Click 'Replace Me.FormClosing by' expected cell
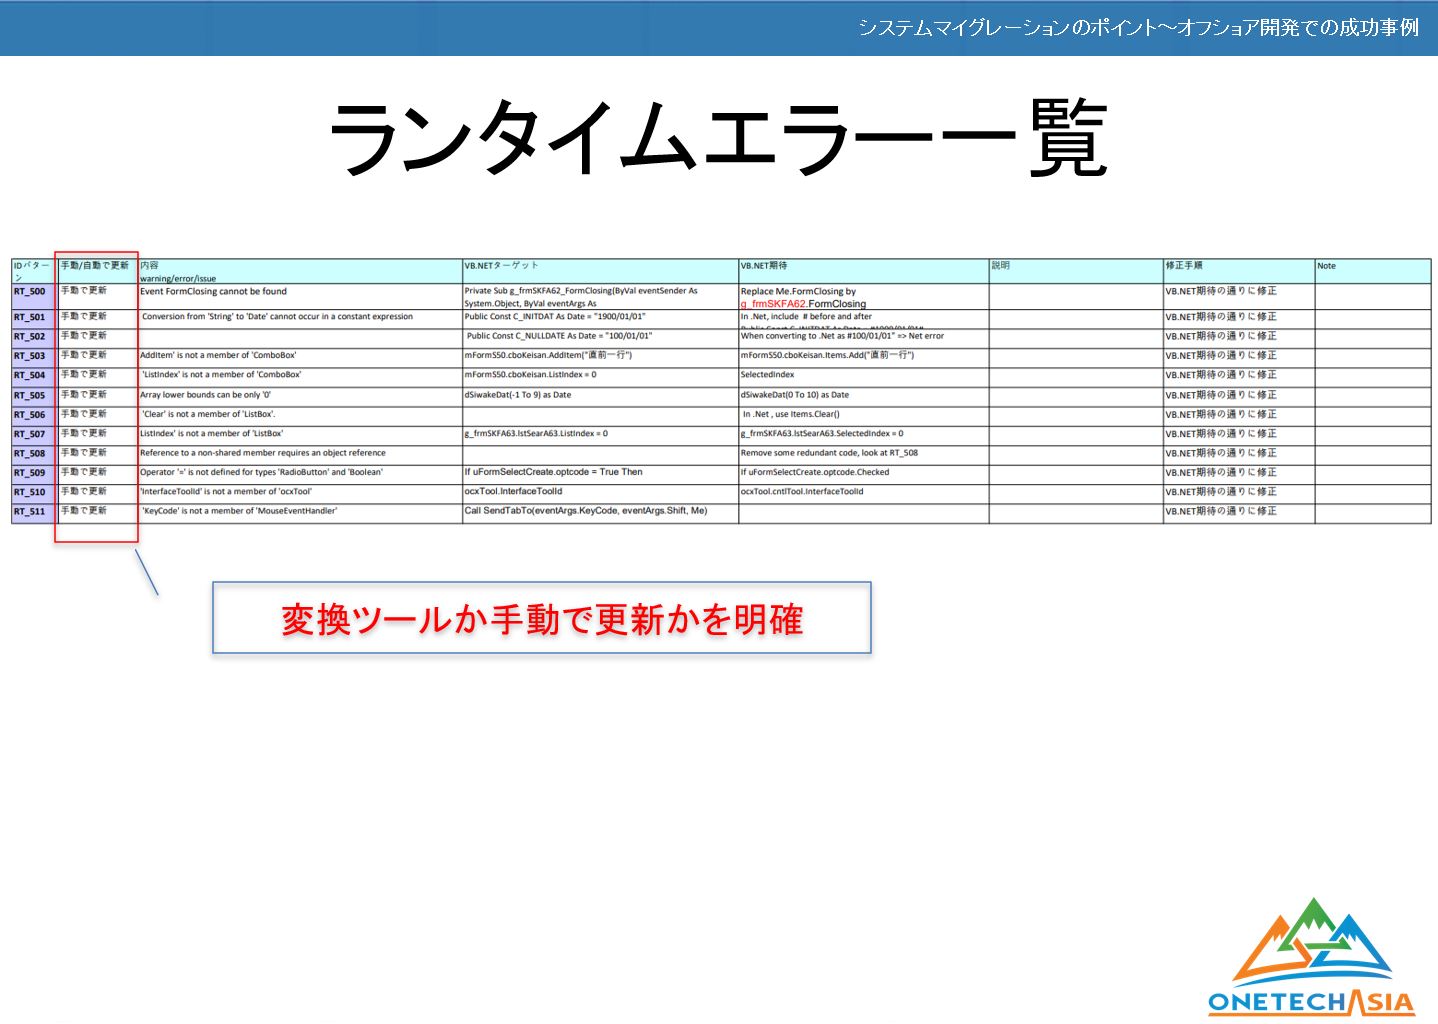Viewport: 1438px width, 1024px height. click(x=864, y=296)
